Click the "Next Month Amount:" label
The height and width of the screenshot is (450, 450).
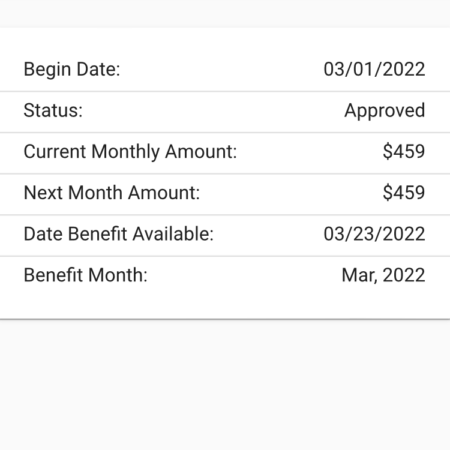[x=112, y=193]
